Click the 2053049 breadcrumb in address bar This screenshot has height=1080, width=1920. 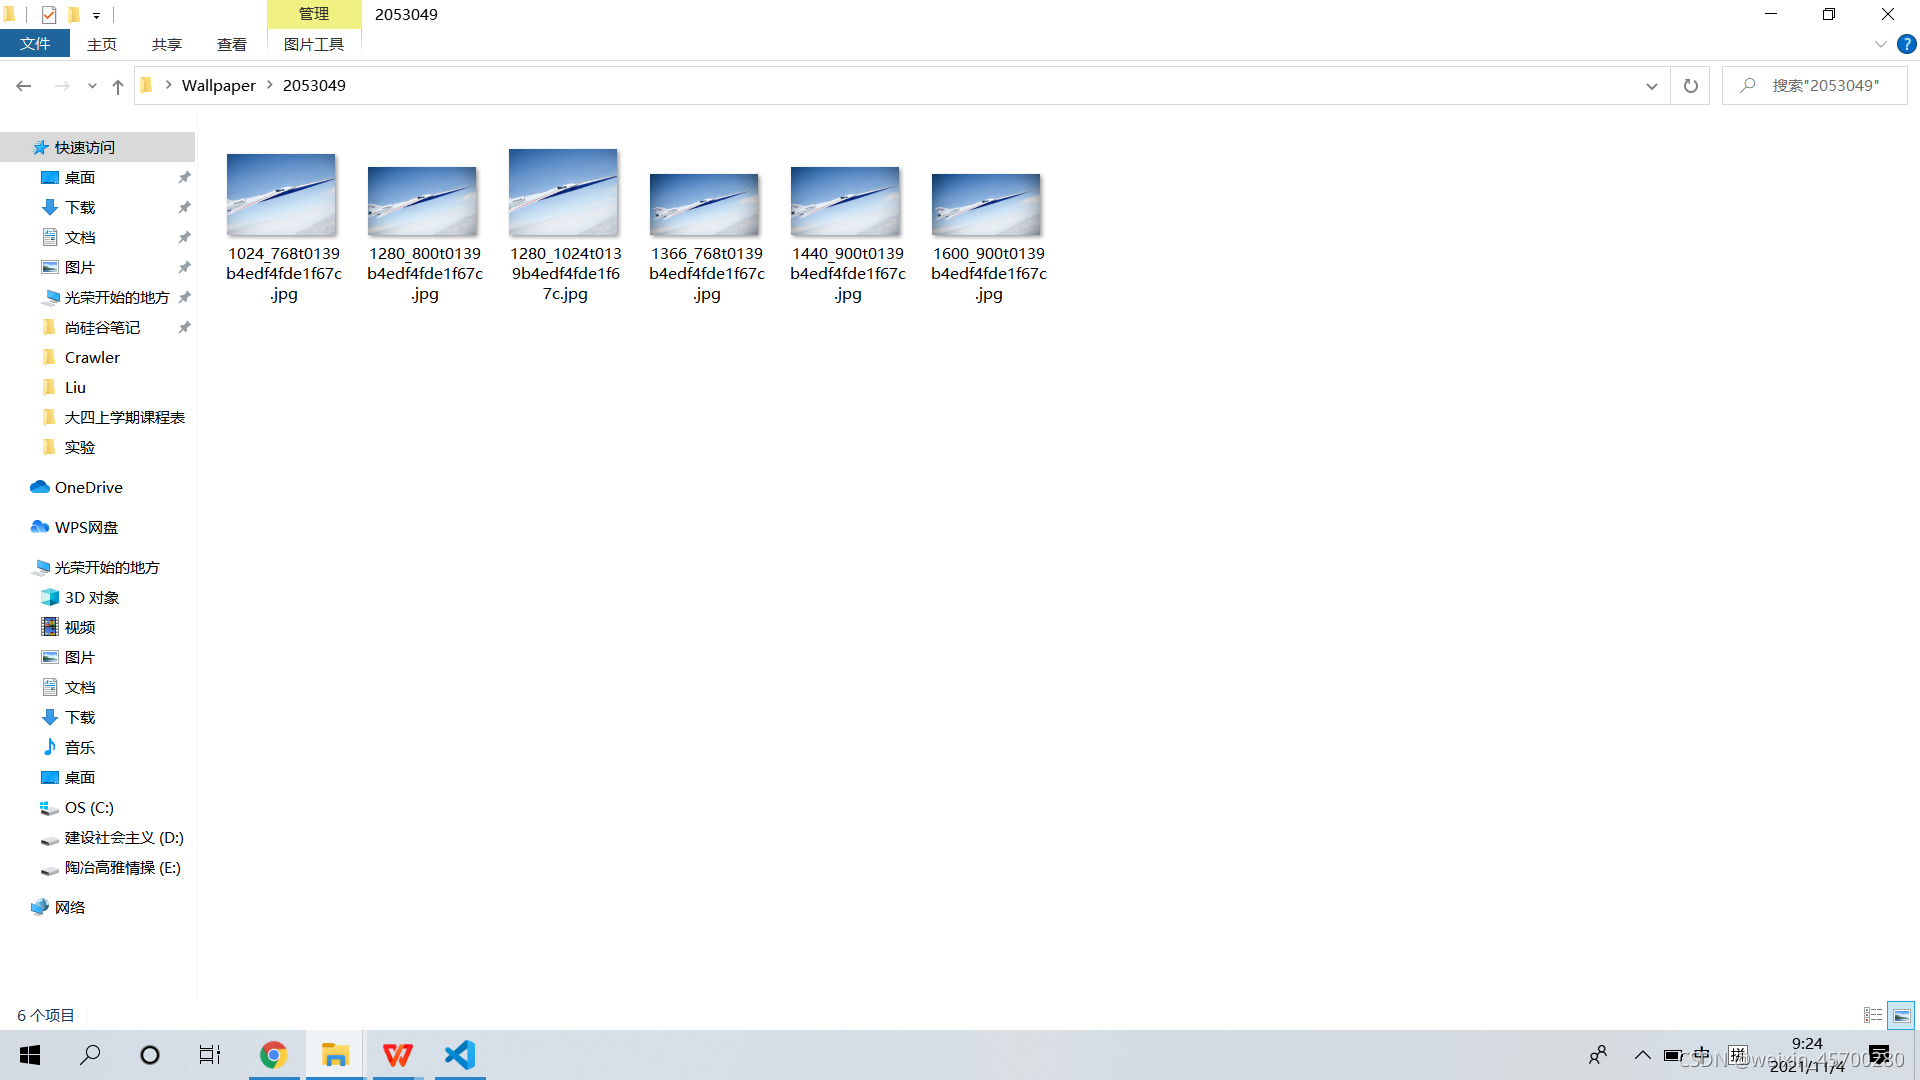click(x=314, y=86)
